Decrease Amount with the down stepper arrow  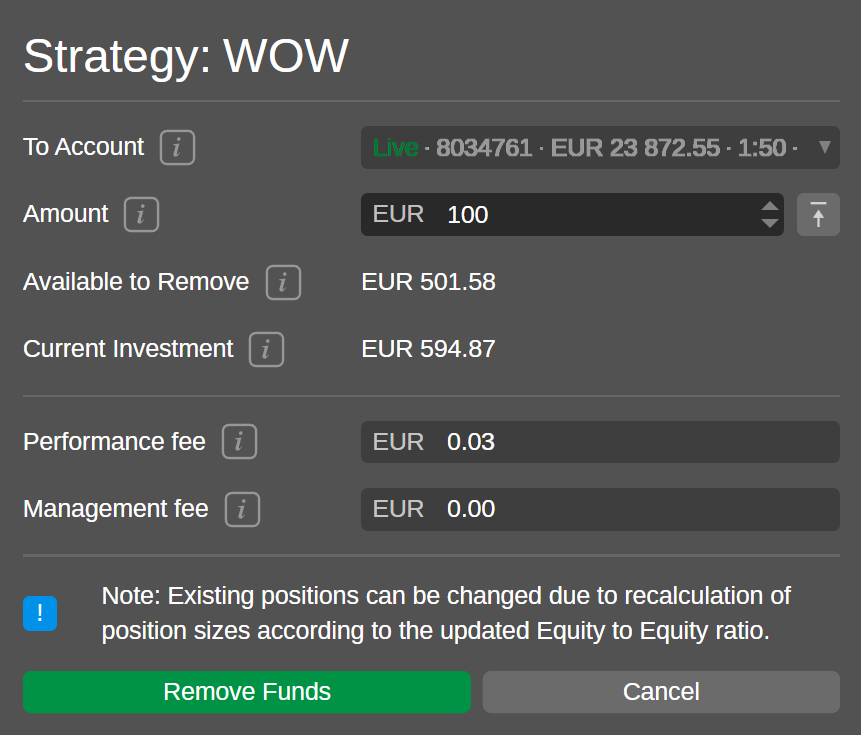[x=769, y=223]
